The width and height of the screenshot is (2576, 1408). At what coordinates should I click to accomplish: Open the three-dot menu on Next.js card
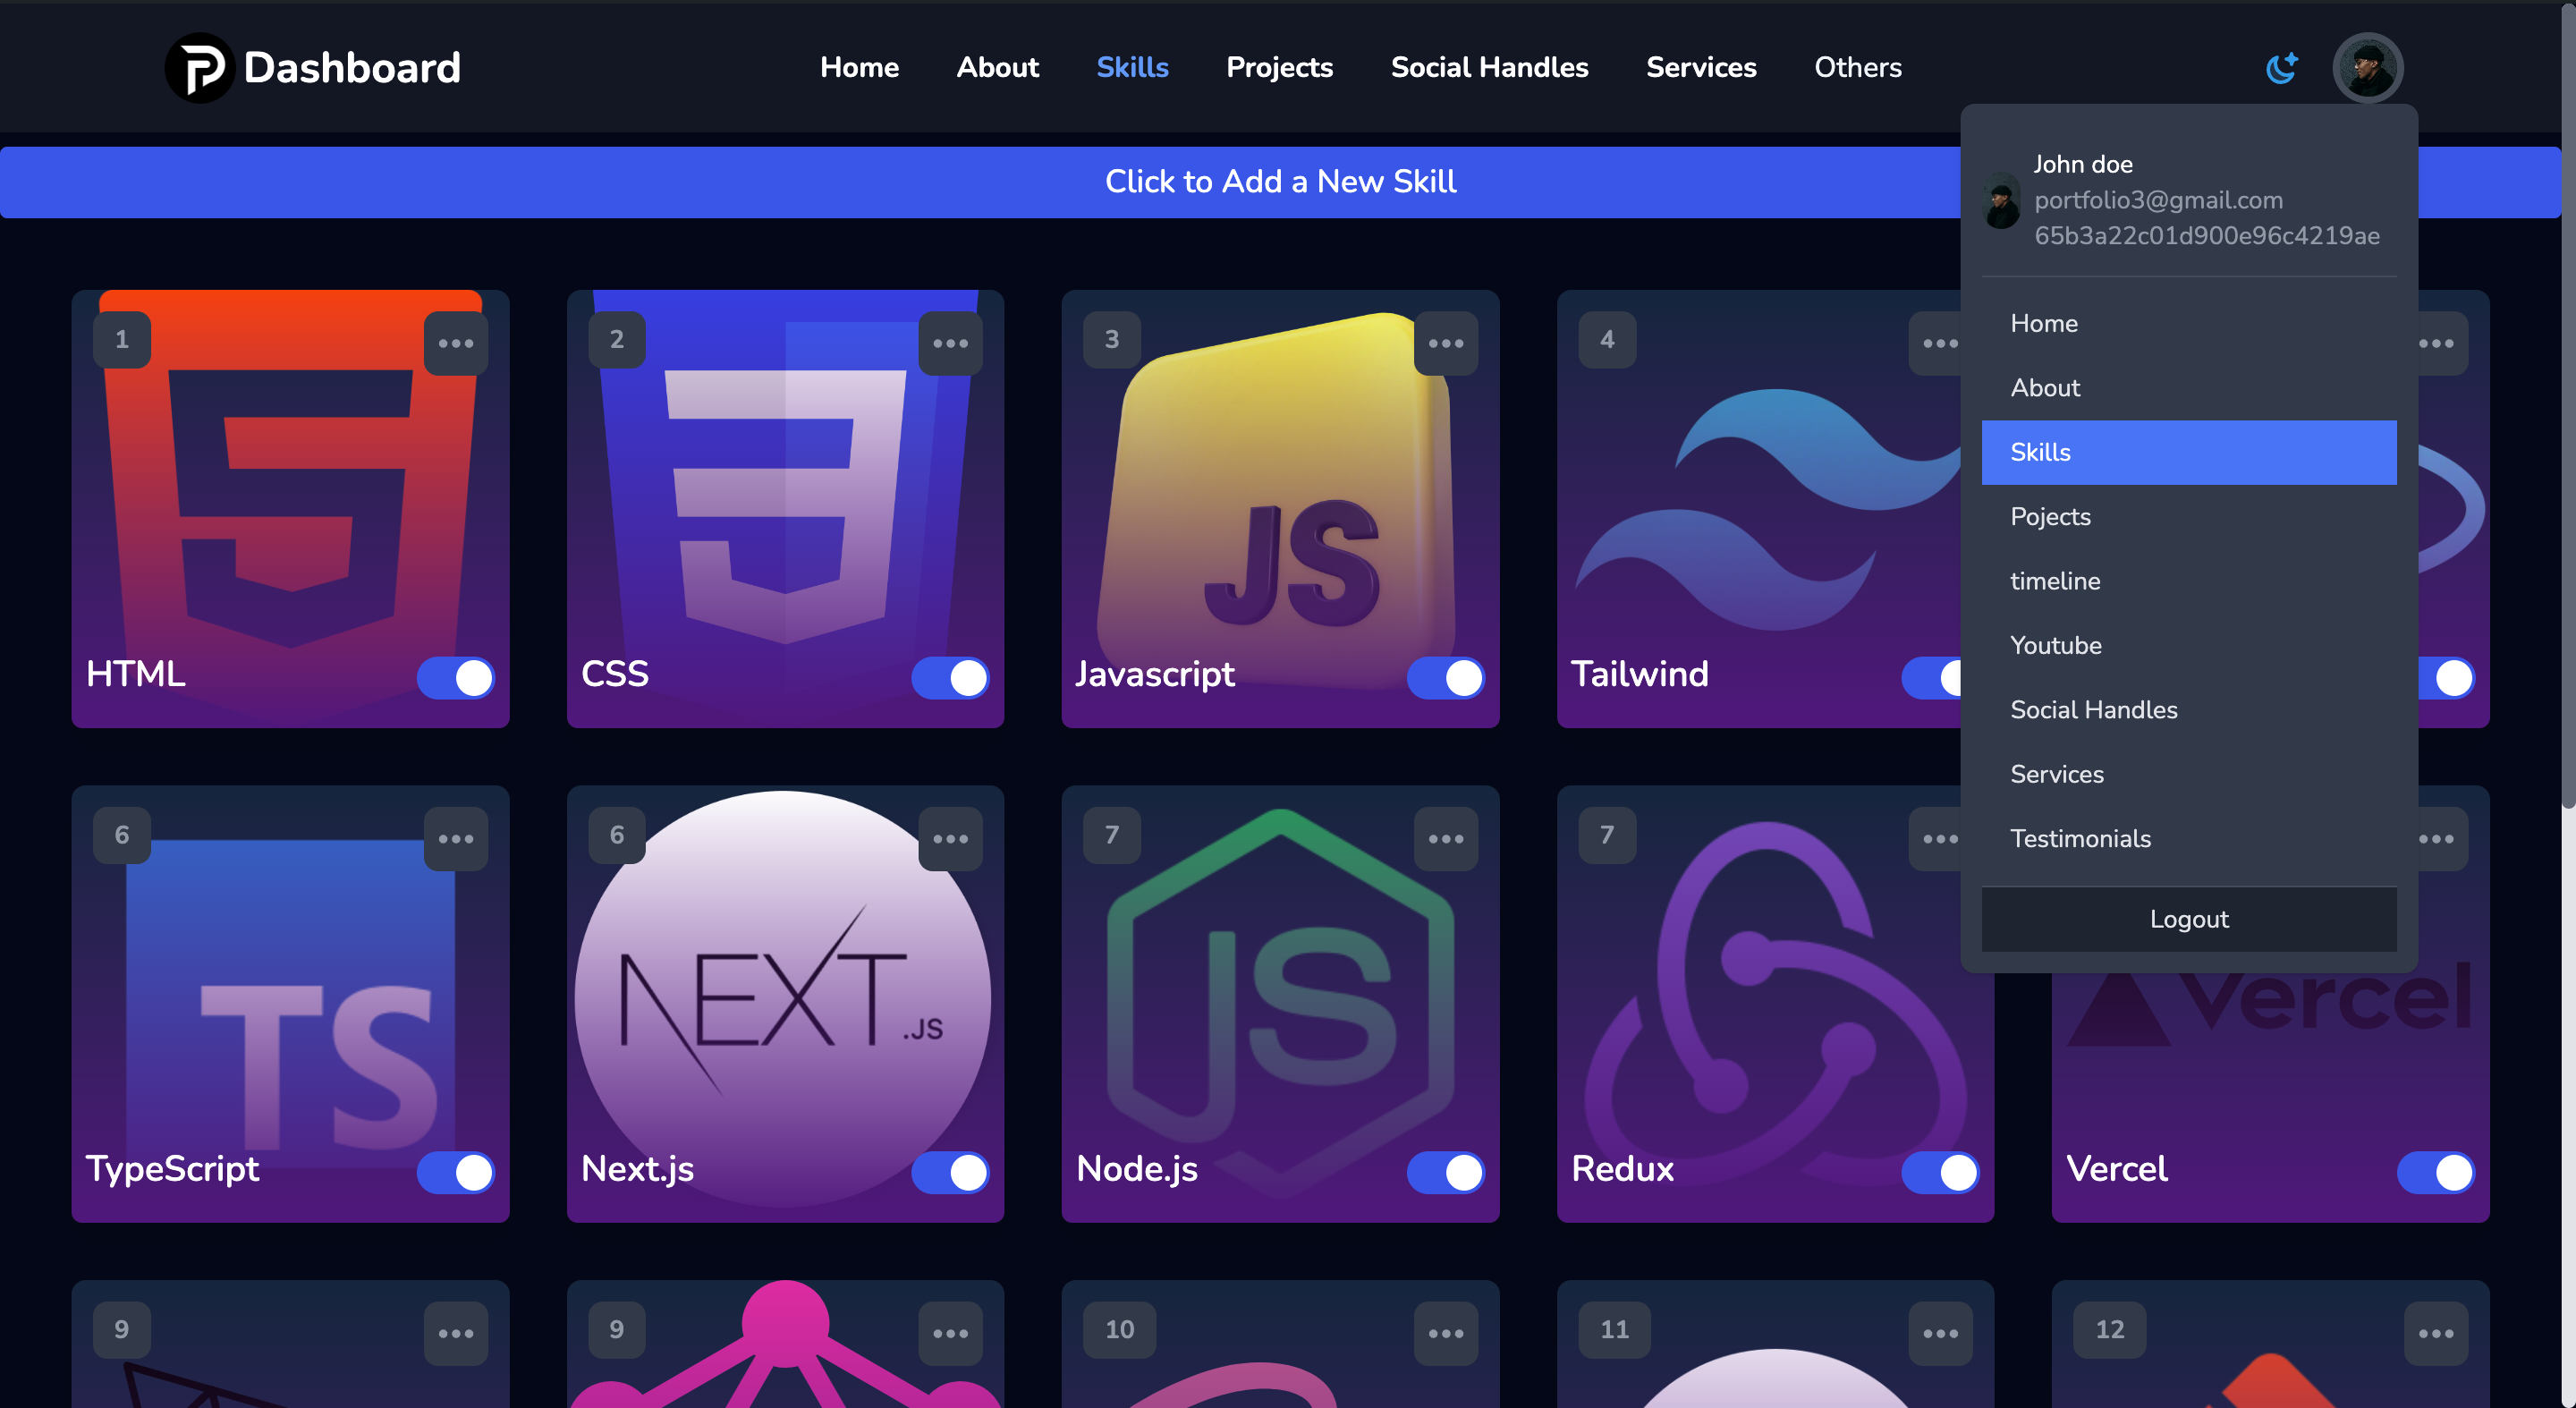950,838
